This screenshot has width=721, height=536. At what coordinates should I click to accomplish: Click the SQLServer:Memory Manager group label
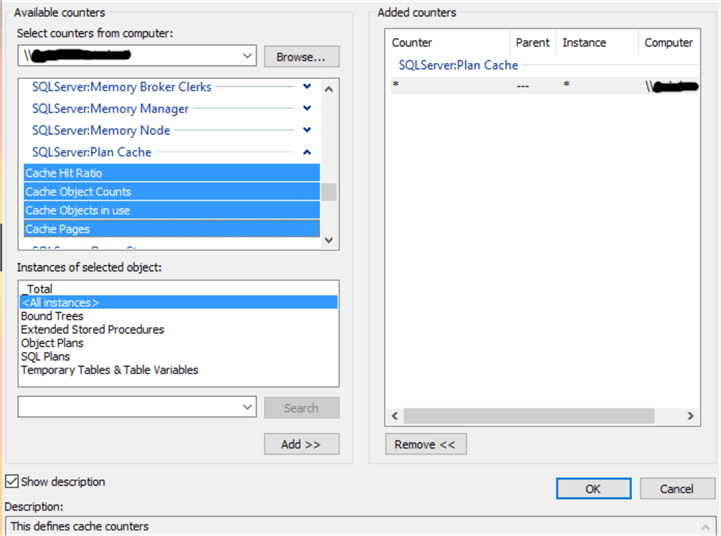pos(110,108)
